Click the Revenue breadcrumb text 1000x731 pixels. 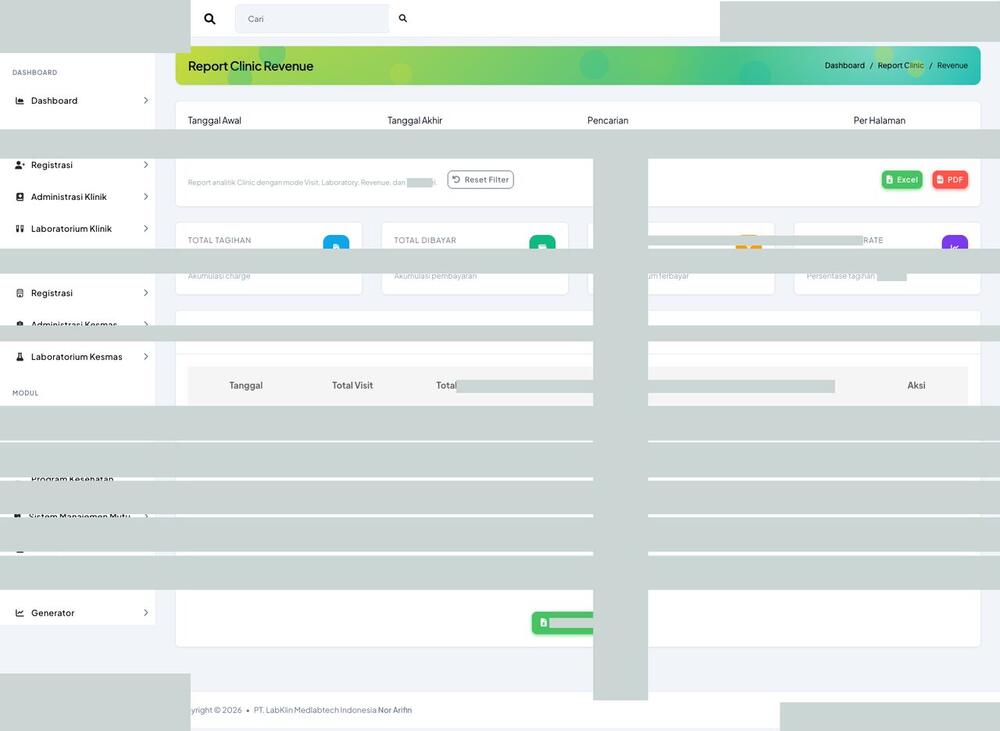[952, 66]
